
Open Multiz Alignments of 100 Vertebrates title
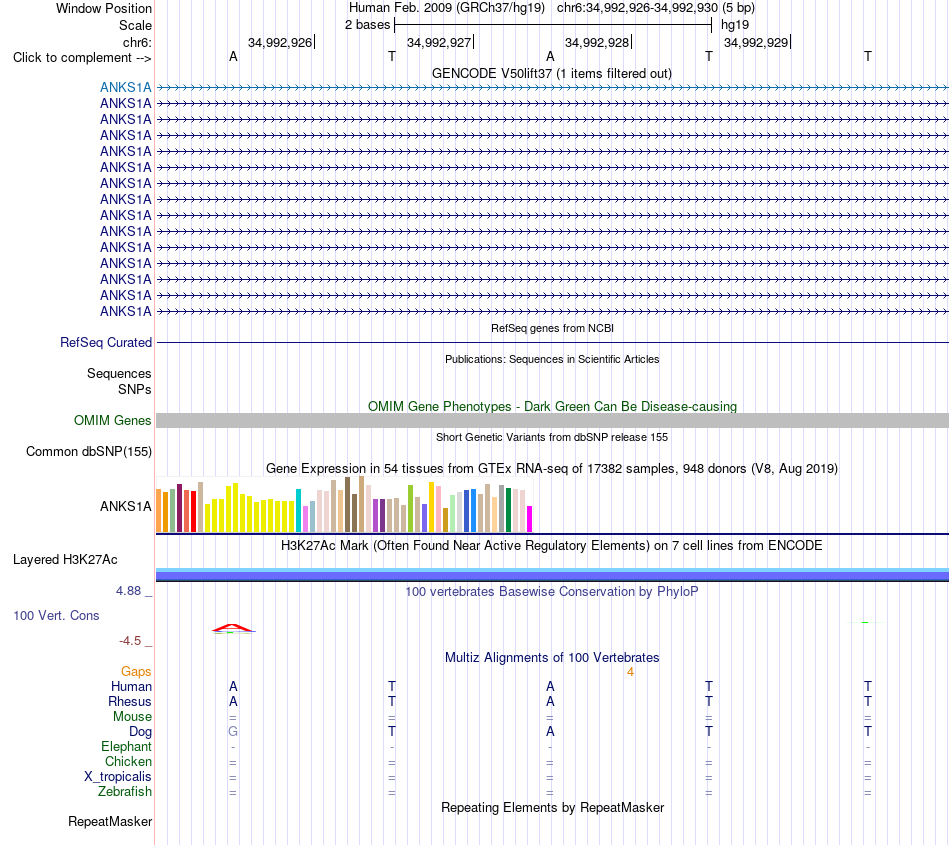coord(552,657)
